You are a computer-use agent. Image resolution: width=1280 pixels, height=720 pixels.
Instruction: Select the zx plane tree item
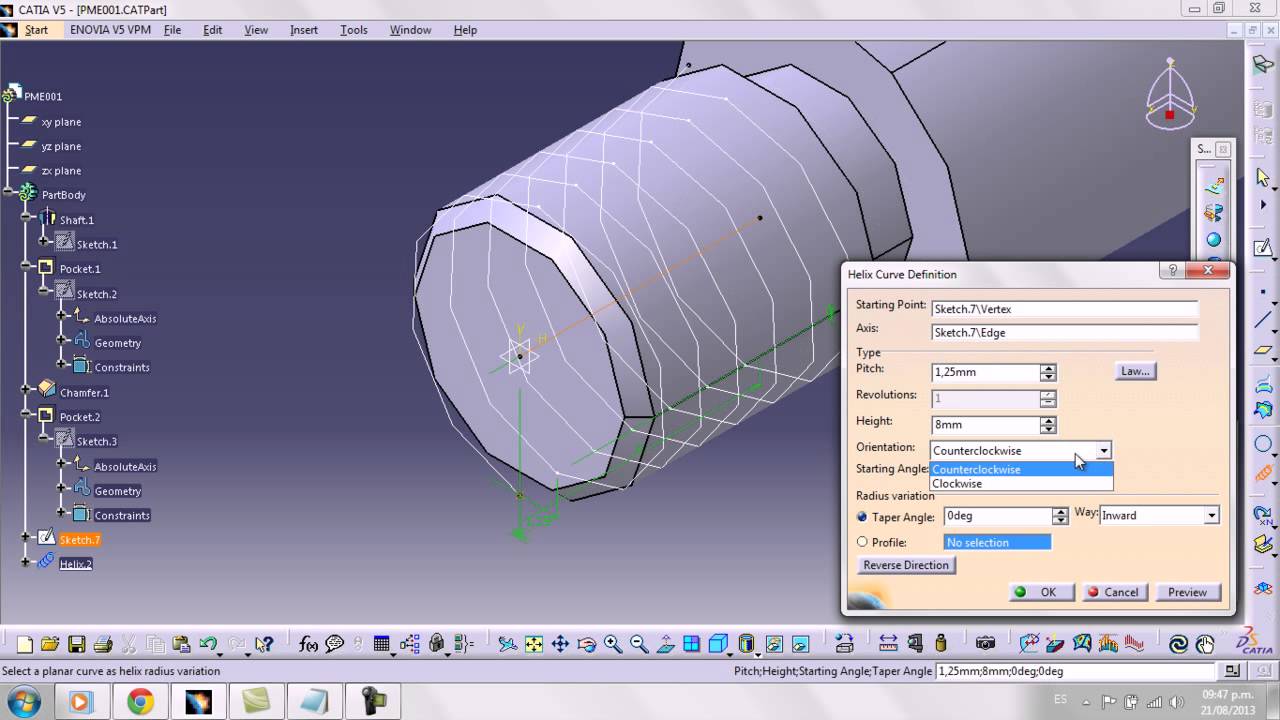pos(61,171)
